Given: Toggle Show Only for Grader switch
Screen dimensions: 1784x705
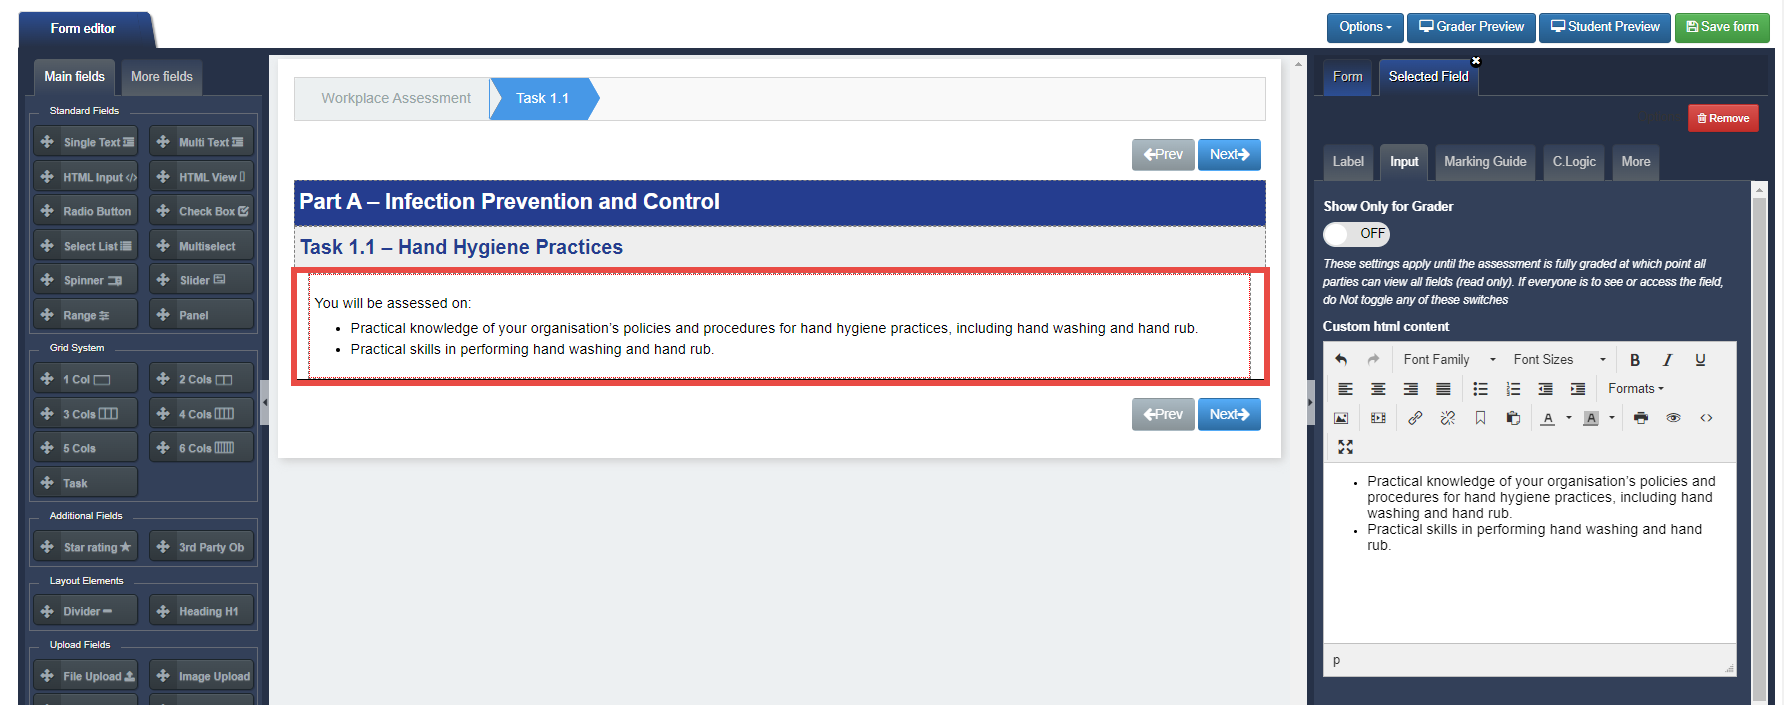Looking at the screenshot, I should point(1356,233).
